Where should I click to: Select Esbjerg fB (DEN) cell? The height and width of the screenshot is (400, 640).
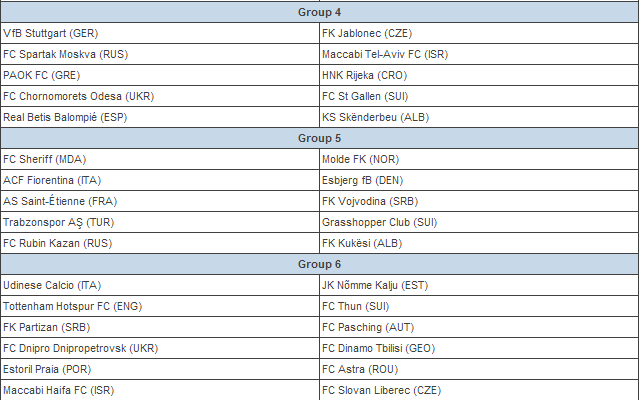[x=363, y=180]
